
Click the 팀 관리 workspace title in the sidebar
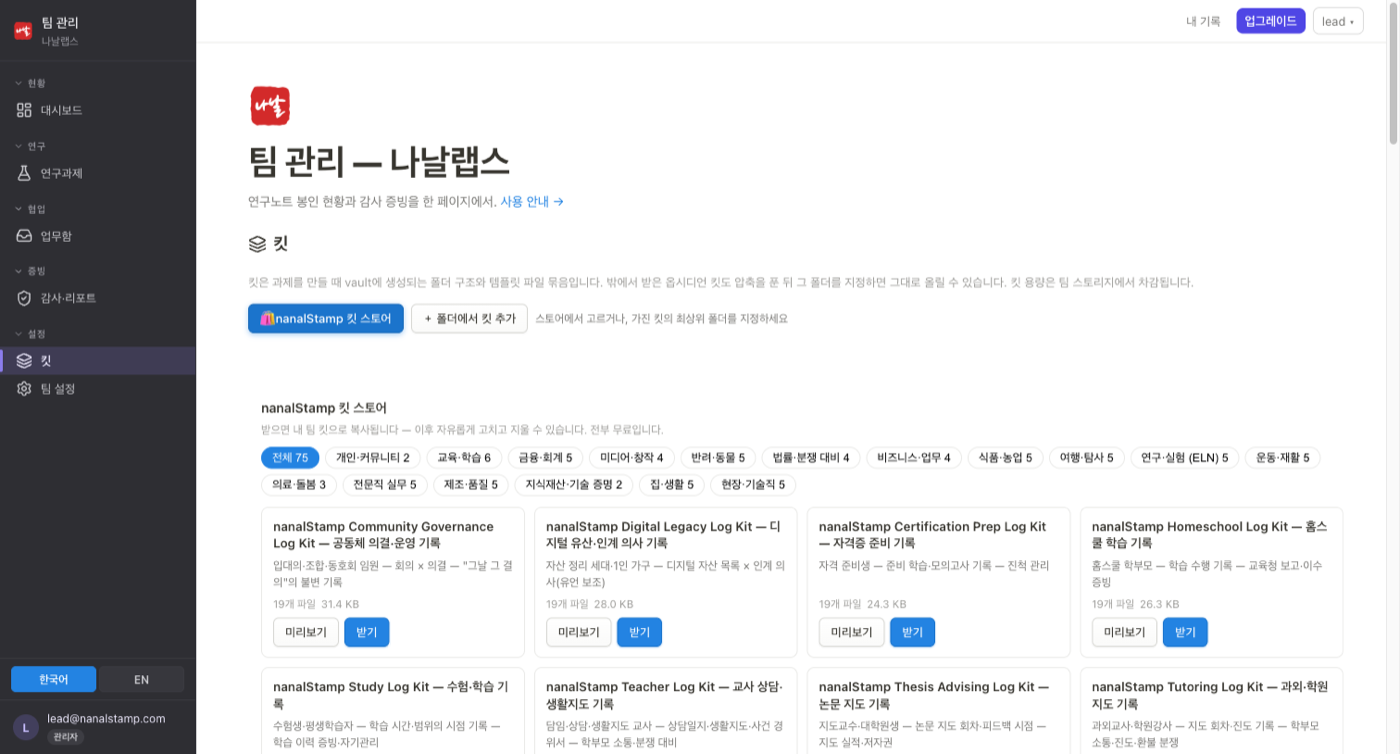point(60,22)
